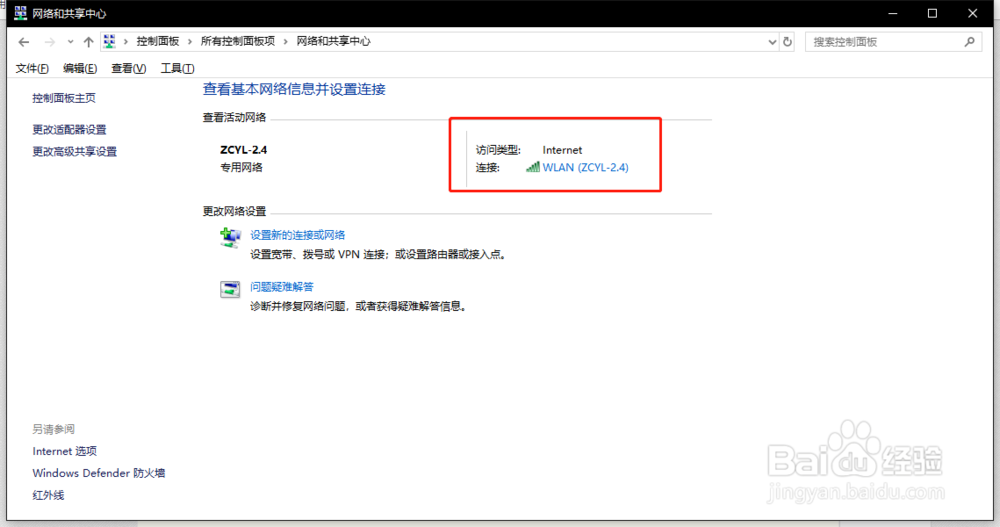This screenshot has height=527, width=1000.
Task: Click the WLAN signal strength icon
Action: (533, 167)
